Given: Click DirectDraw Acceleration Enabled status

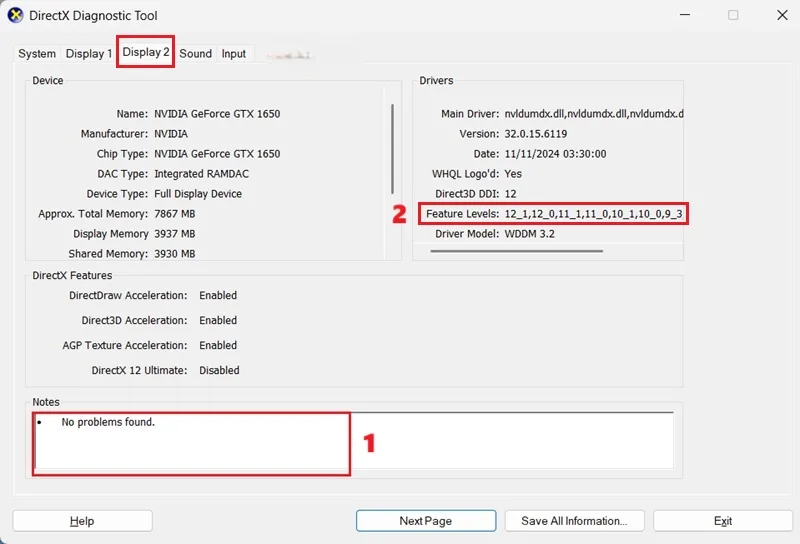Looking at the screenshot, I should (x=218, y=295).
